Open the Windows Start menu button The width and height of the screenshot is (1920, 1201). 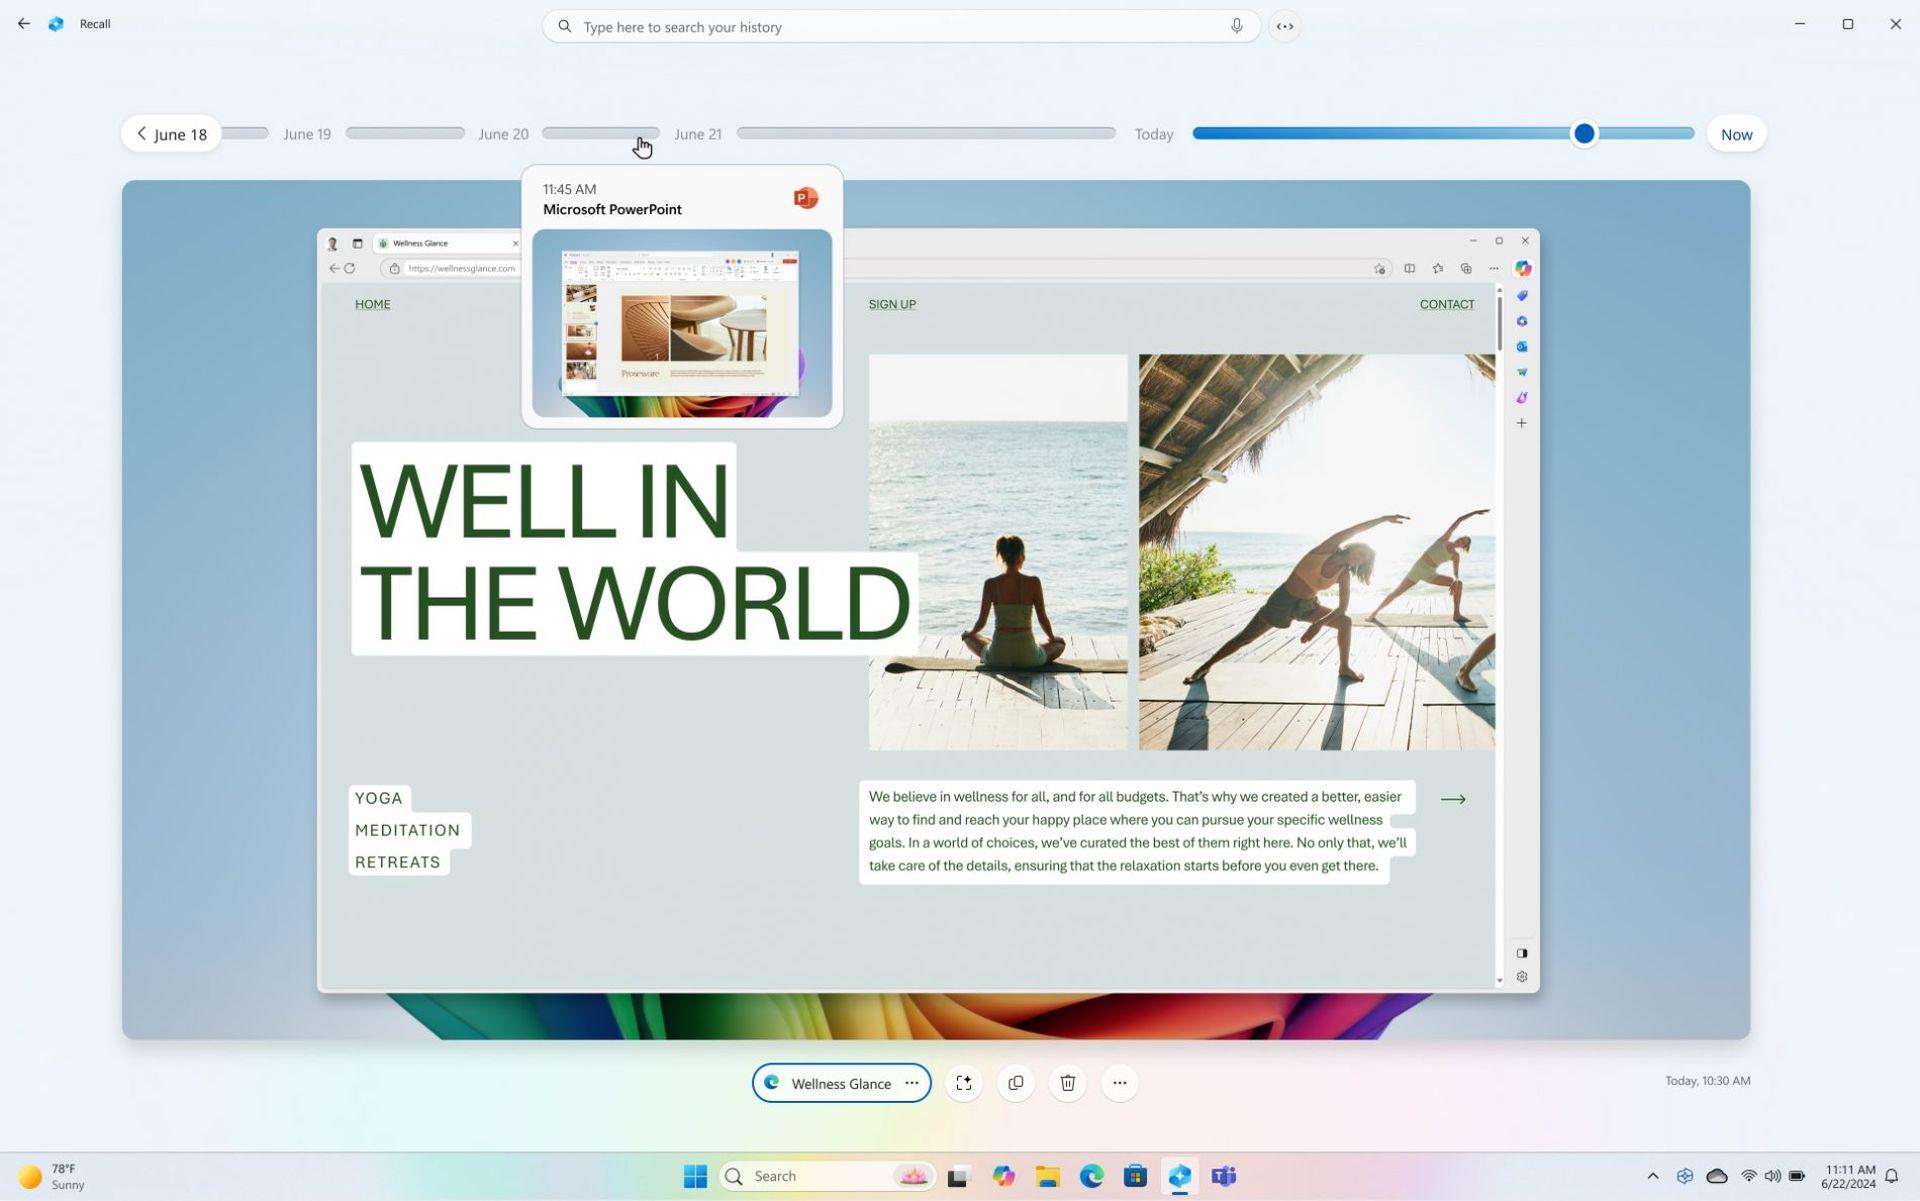pyautogui.click(x=693, y=1175)
